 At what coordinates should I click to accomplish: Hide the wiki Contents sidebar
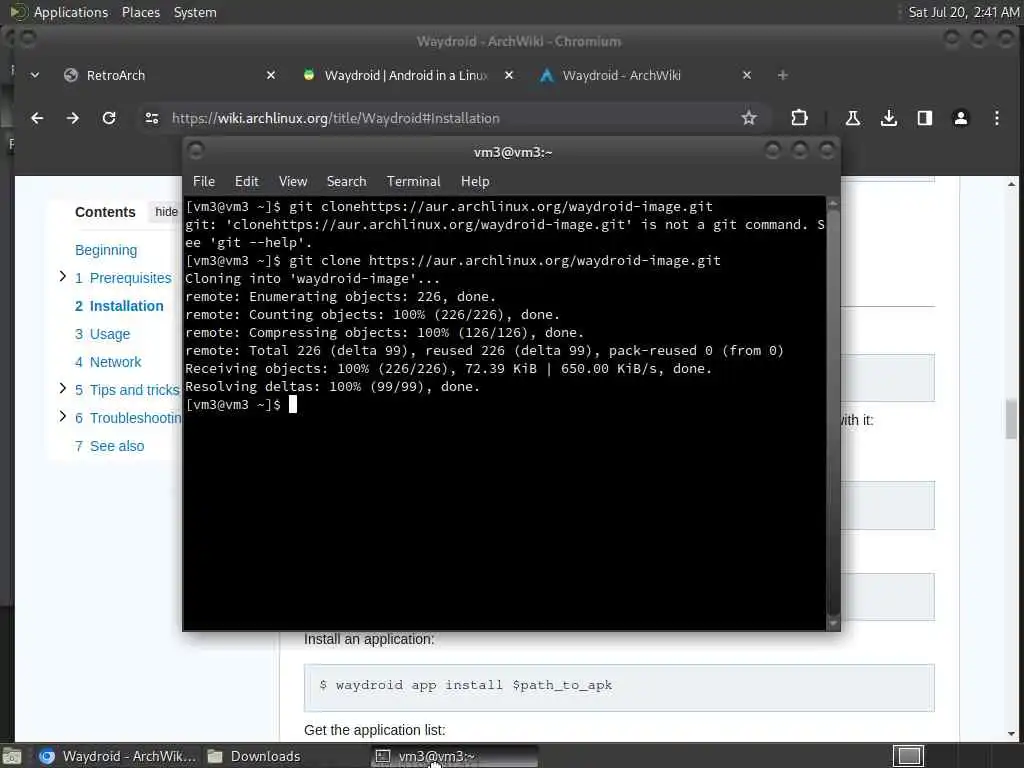166,212
